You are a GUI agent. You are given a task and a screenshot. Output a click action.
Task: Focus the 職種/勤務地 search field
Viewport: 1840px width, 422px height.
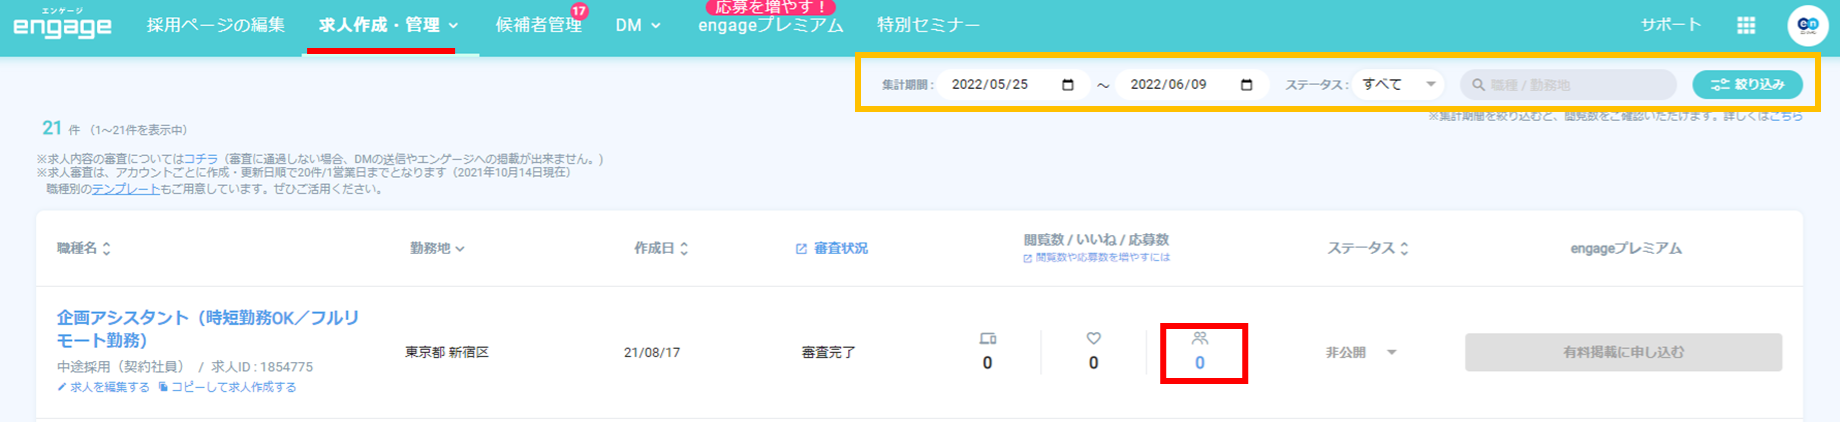[x=1568, y=85]
